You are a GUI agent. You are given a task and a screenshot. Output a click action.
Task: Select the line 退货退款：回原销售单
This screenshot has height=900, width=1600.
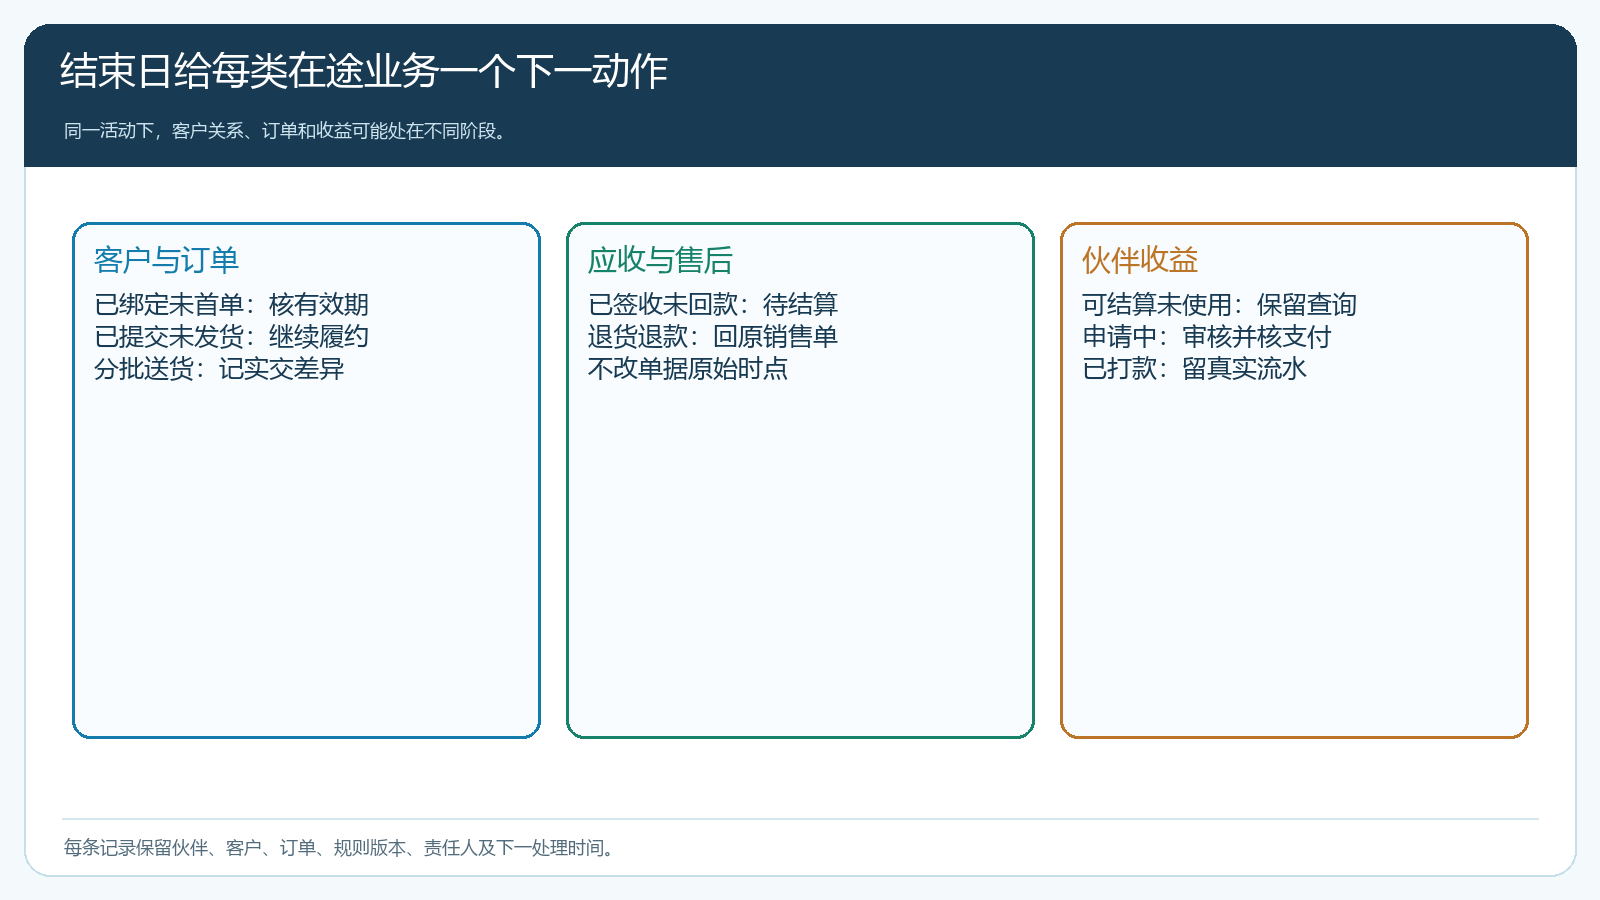[713, 337]
